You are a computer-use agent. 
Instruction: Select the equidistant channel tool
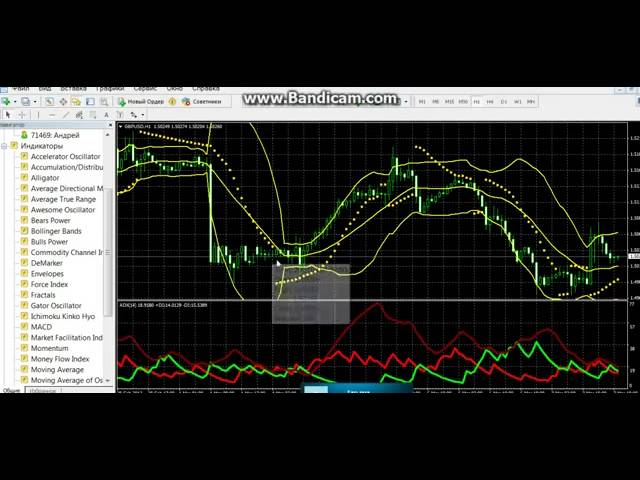79,115
